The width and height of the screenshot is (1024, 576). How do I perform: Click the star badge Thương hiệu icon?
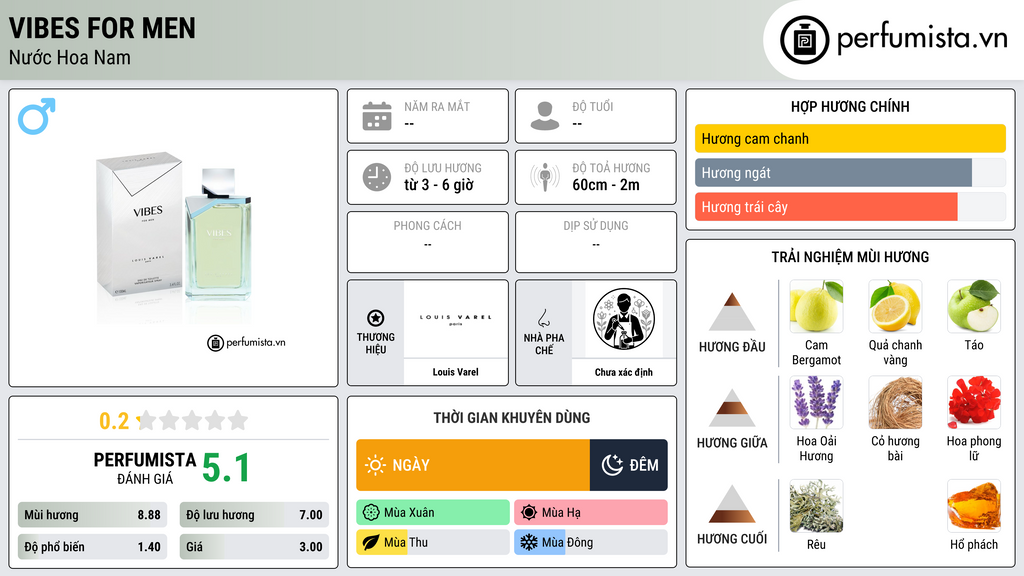[376, 318]
